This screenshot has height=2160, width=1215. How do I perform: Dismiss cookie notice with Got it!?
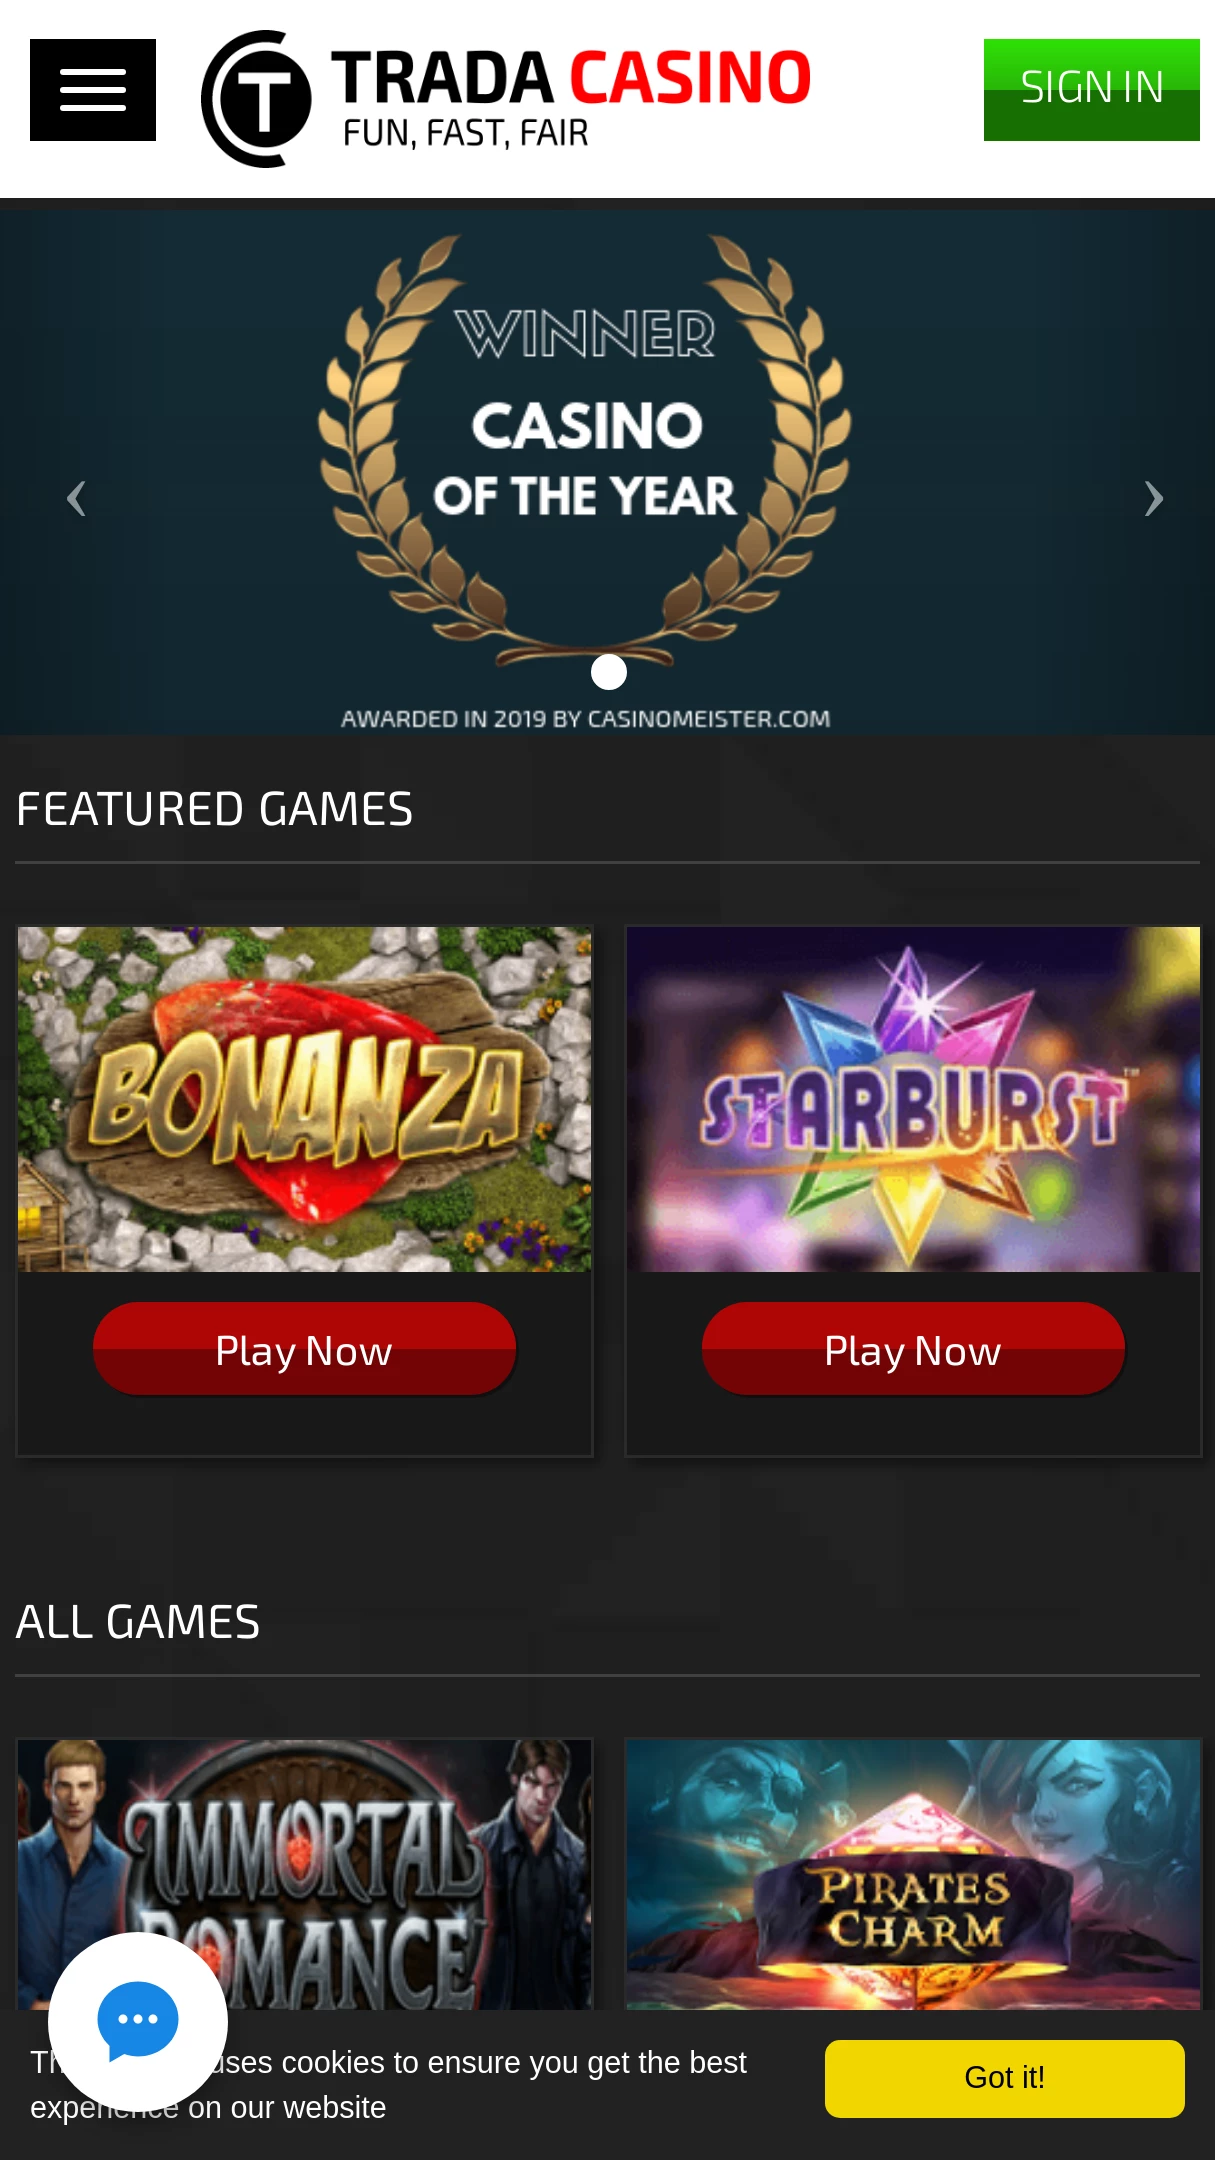(1005, 2078)
